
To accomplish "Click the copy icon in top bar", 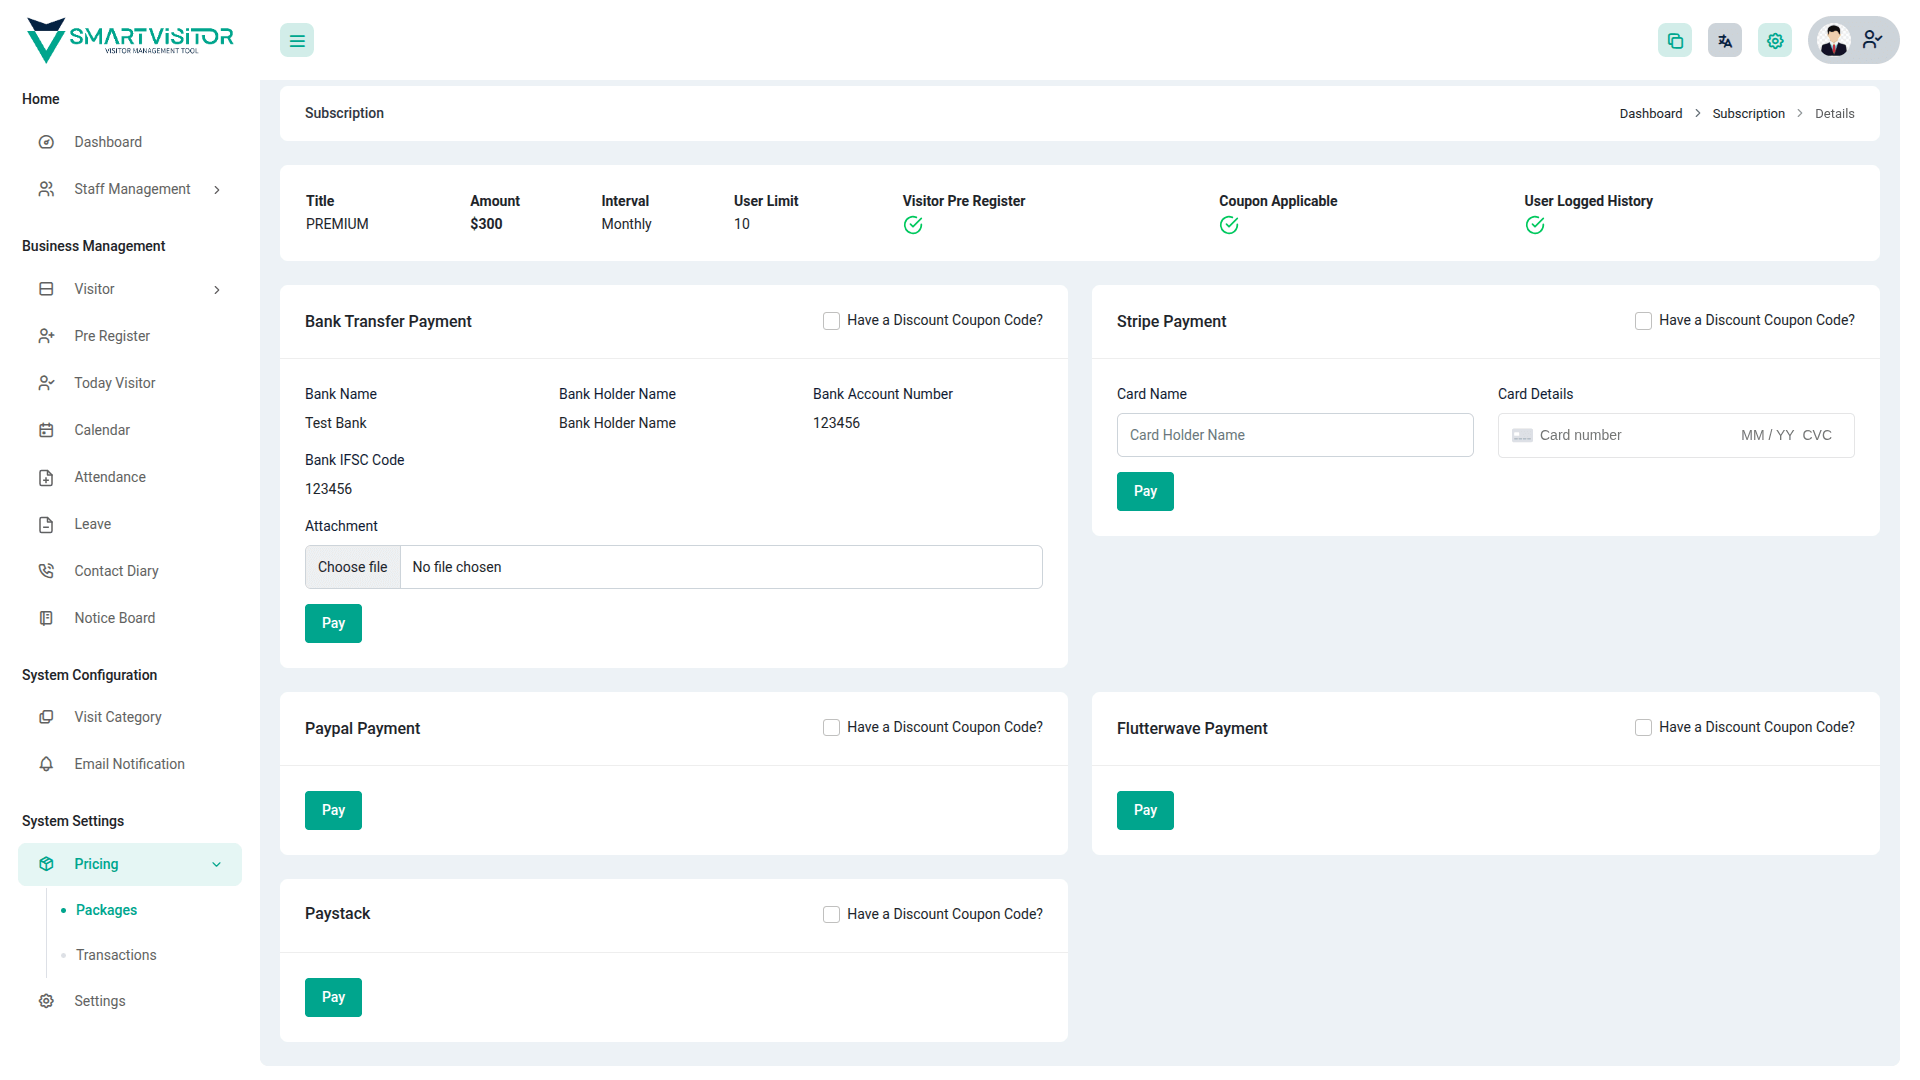I will pyautogui.click(x=1675, y=41).
